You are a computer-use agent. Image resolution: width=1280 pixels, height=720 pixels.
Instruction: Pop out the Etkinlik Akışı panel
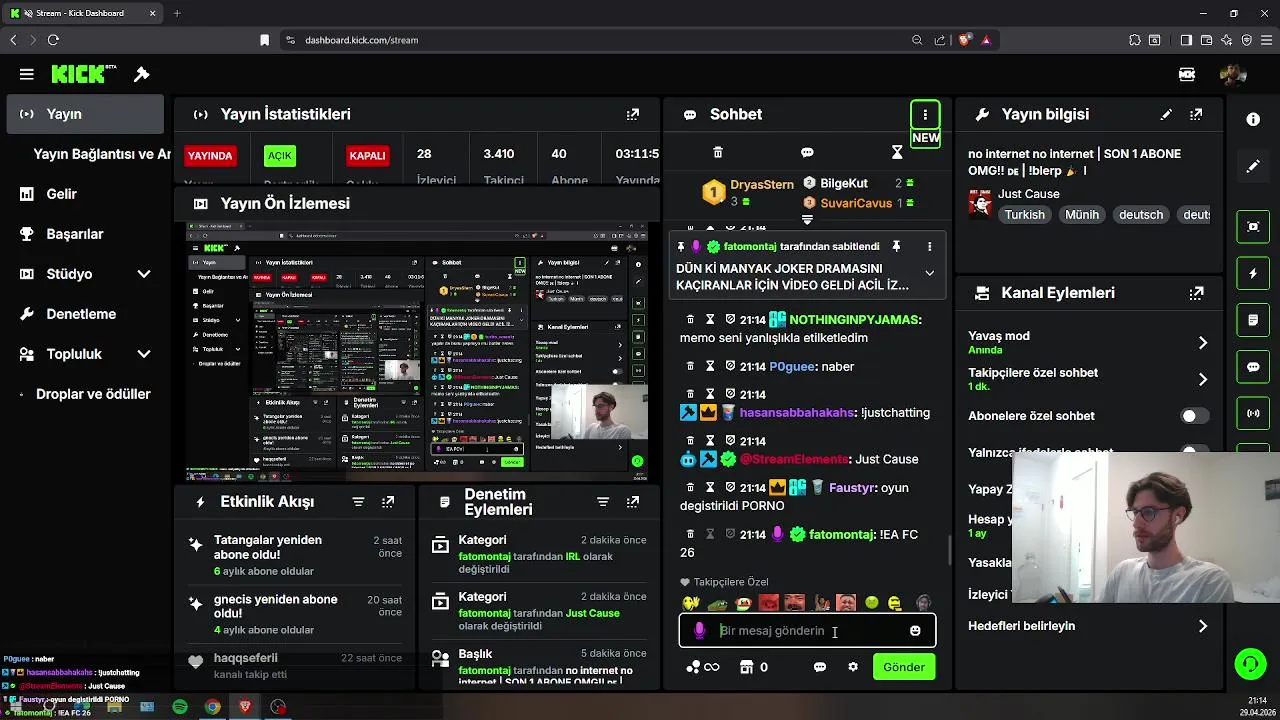pos(388,502)
